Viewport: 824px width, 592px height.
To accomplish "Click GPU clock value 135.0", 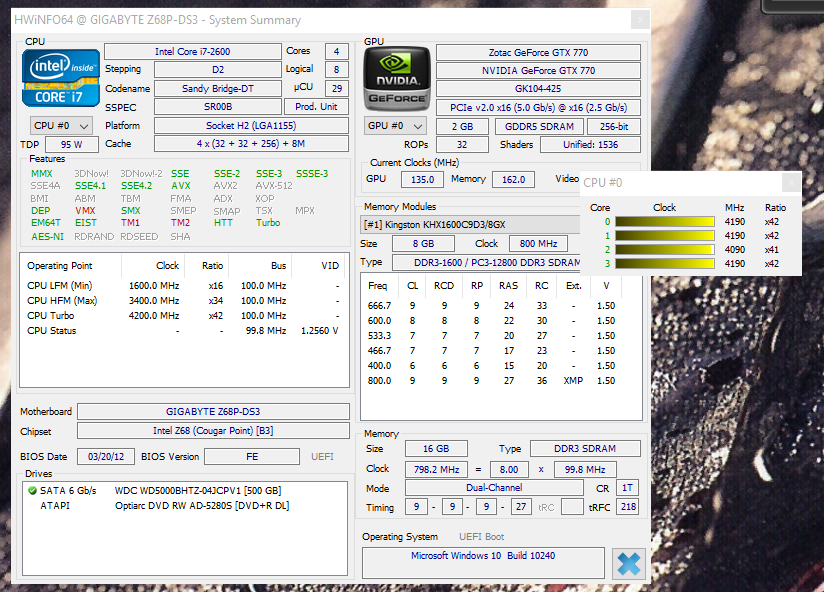I will tap(422, 179).
